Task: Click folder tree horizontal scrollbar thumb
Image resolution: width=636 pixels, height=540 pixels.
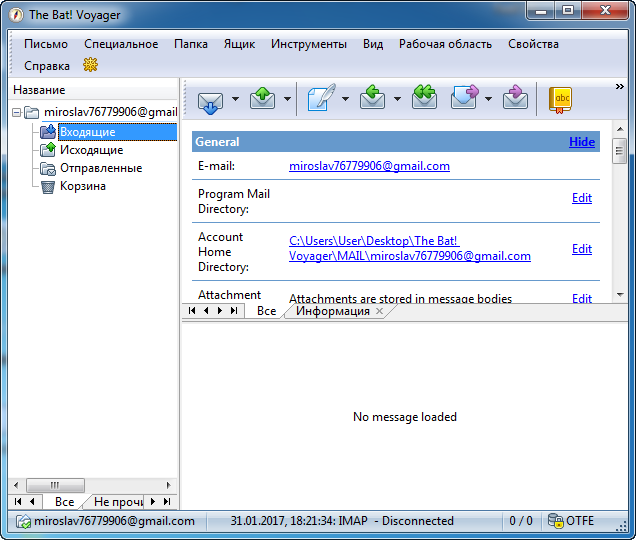Action: pyautogui.click(x=55, y=485)
